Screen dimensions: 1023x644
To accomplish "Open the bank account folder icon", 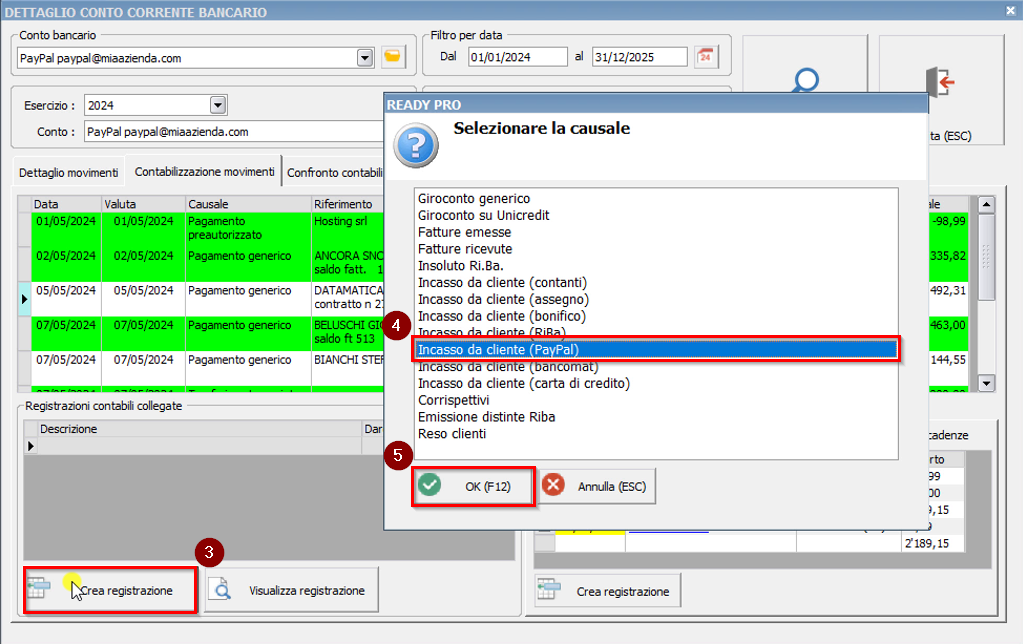I will coord(392,57).
